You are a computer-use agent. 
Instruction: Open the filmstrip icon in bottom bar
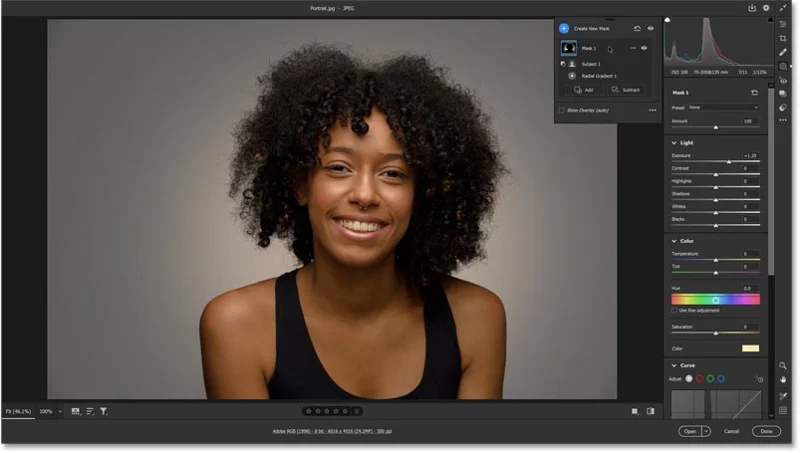76,411
